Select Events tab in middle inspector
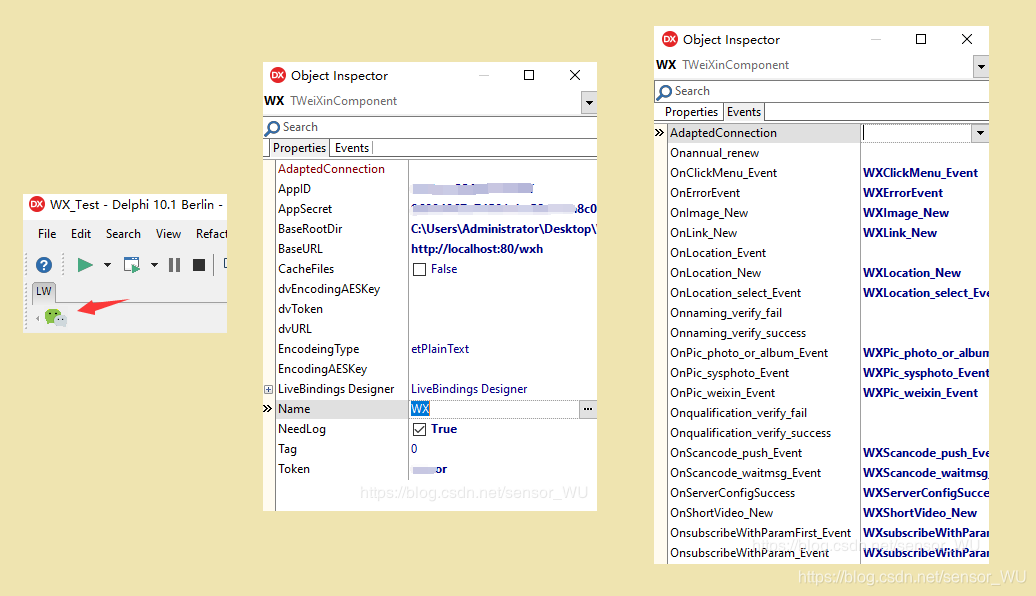The image size is (1036, 596). 352,148
